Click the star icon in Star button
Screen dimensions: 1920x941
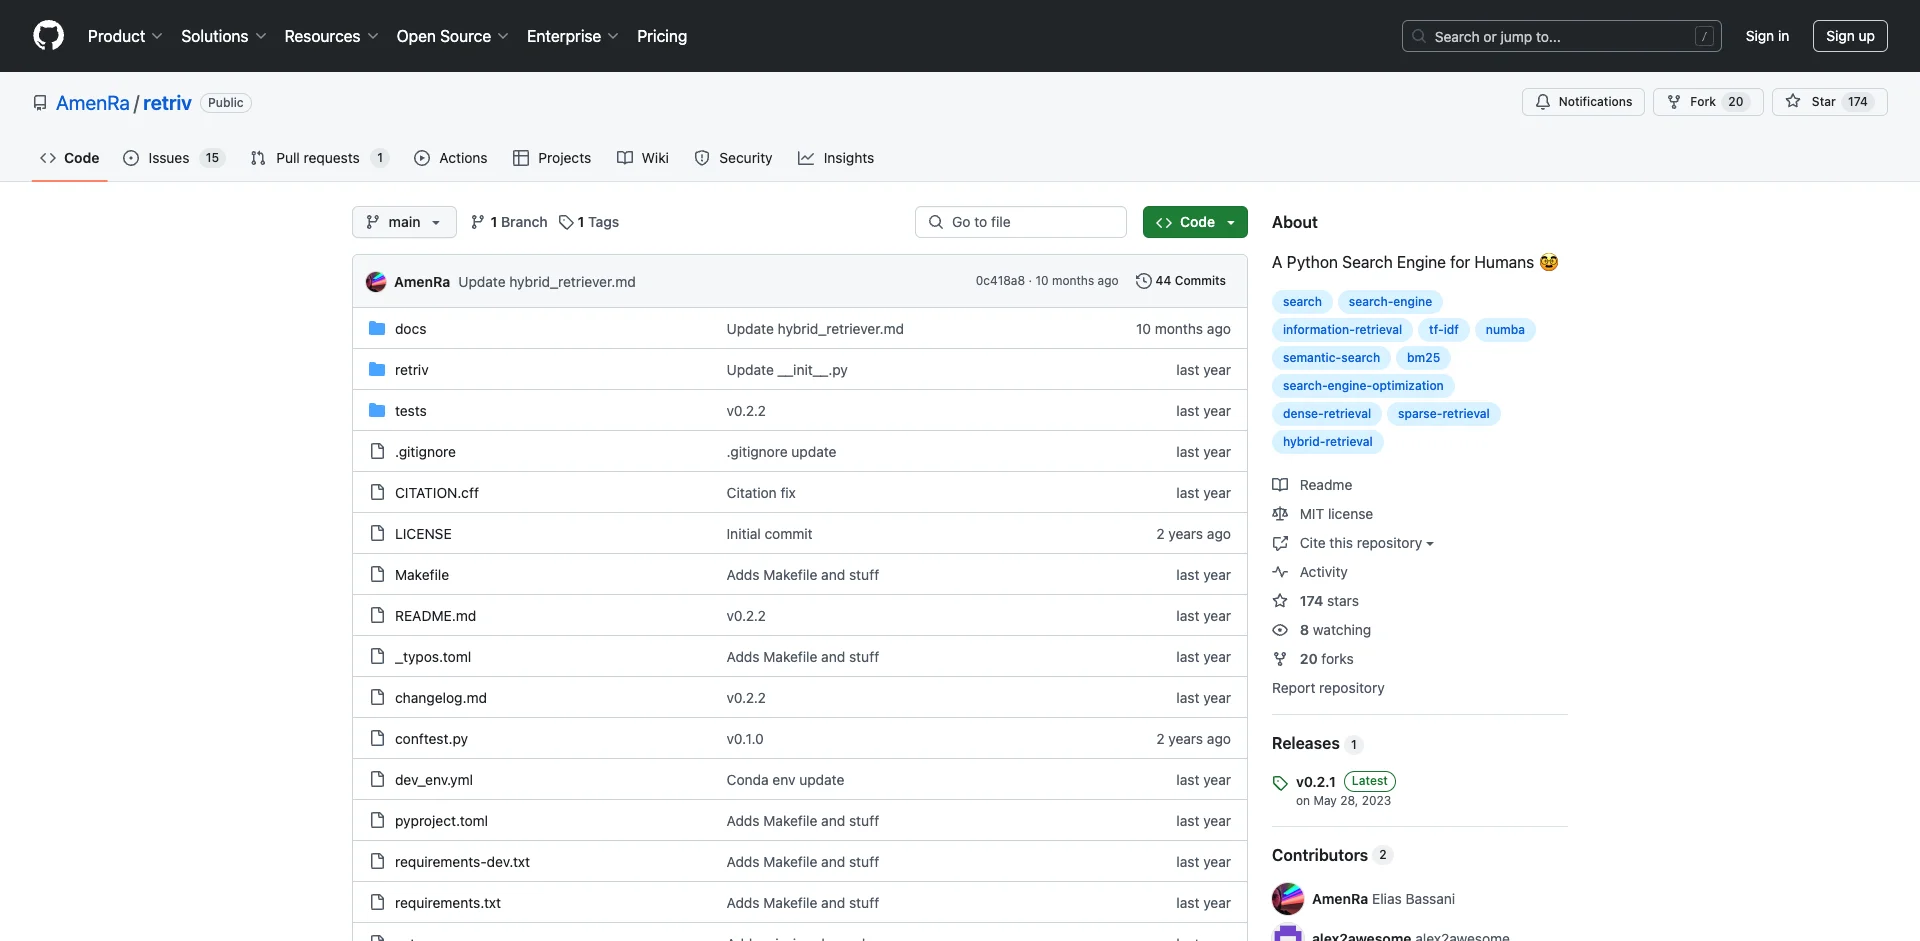(1793, 102)
